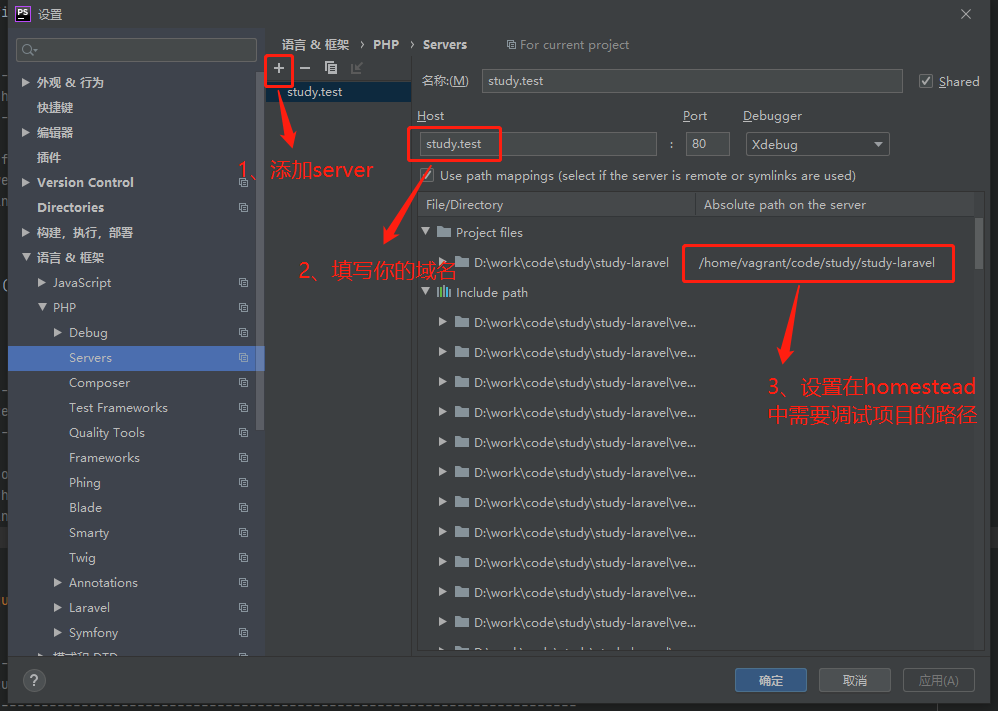Click project-level icon beside Composer
This screenshot has width=998, height=711.
[243, 383]
